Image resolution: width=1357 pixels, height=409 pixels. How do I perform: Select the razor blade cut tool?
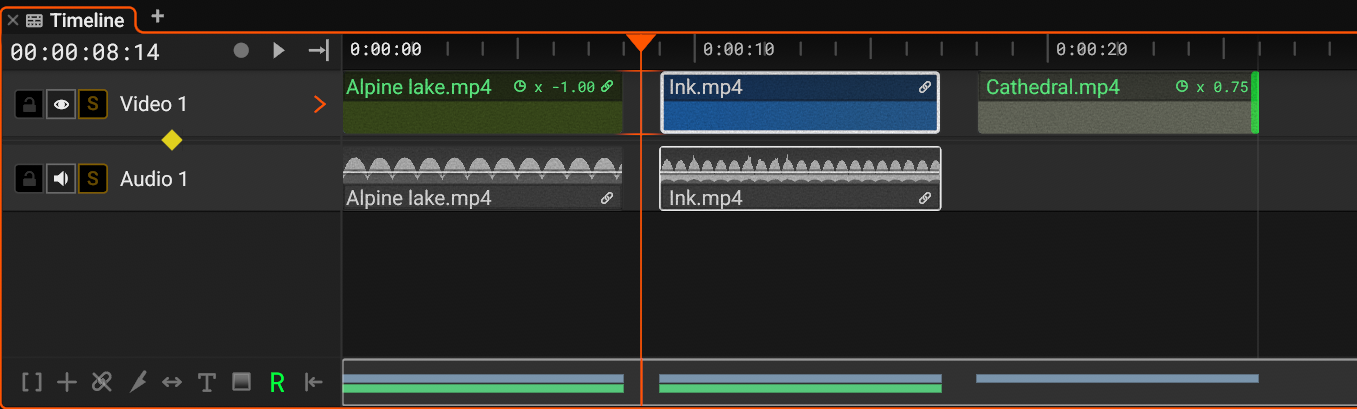137,382
